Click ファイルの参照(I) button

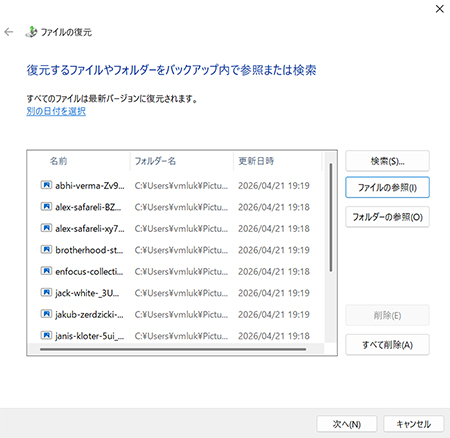pyautogui.click(x=387, y=187)
